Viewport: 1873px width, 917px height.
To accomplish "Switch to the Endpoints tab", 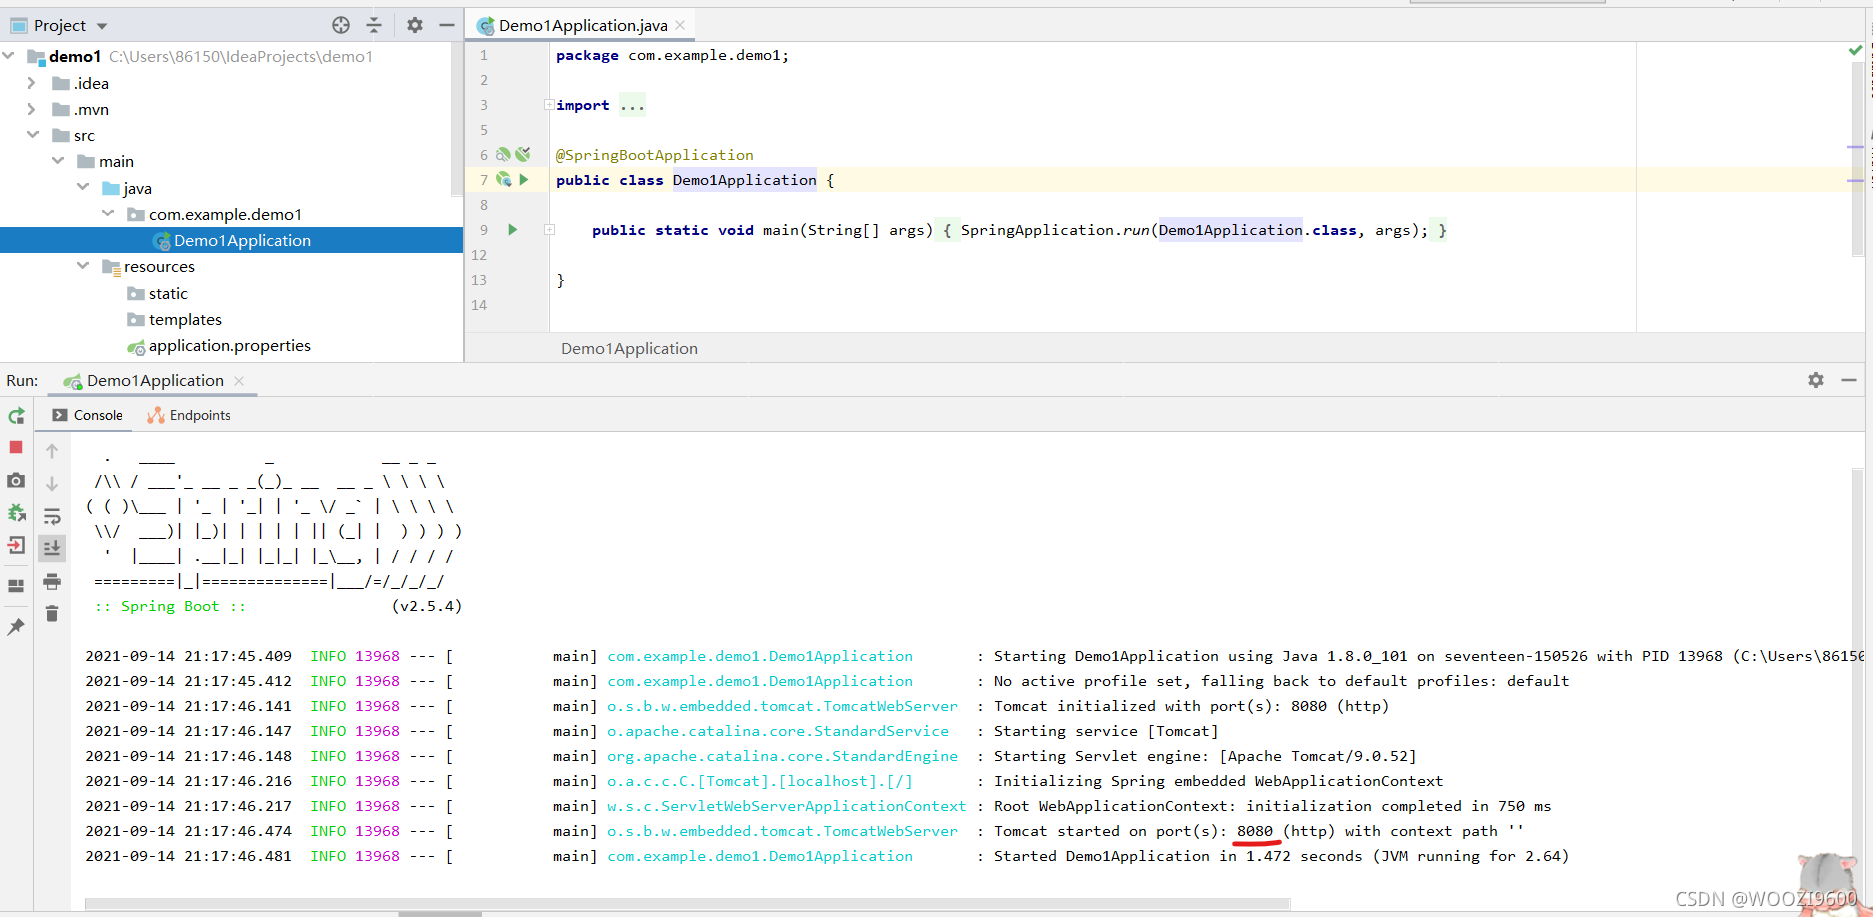I will pyautogui.click(x=189, y=415).
